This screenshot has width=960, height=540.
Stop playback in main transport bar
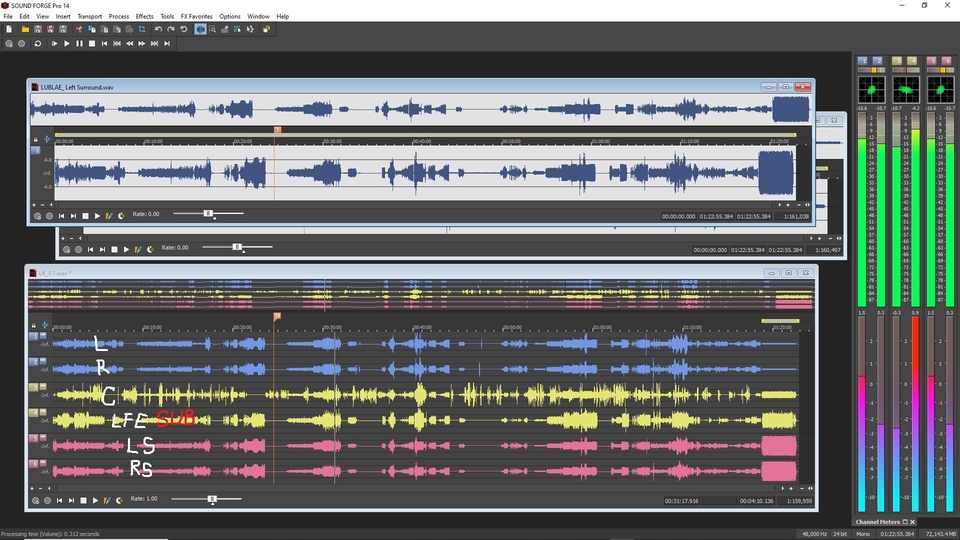92,43
